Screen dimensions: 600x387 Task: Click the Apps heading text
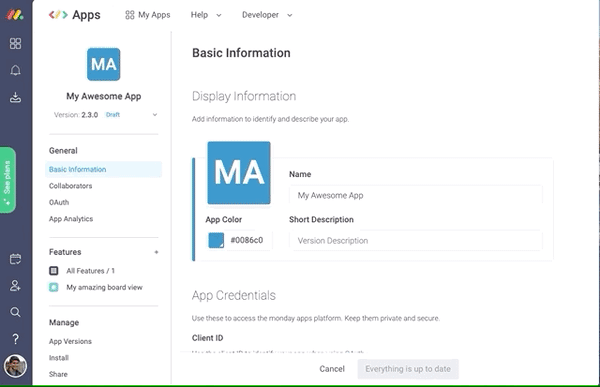click(x=86, y=15)
